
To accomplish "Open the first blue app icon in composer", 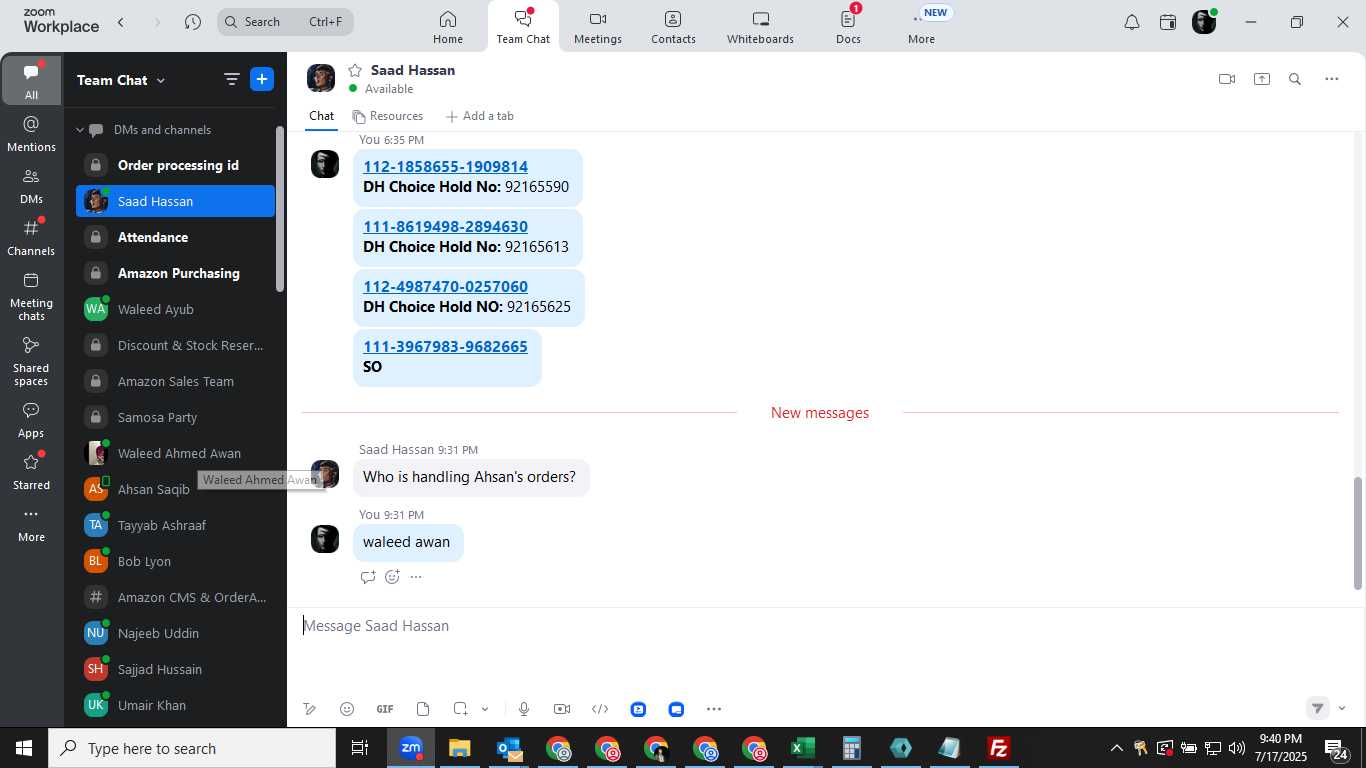I will [x=638, y=709].
